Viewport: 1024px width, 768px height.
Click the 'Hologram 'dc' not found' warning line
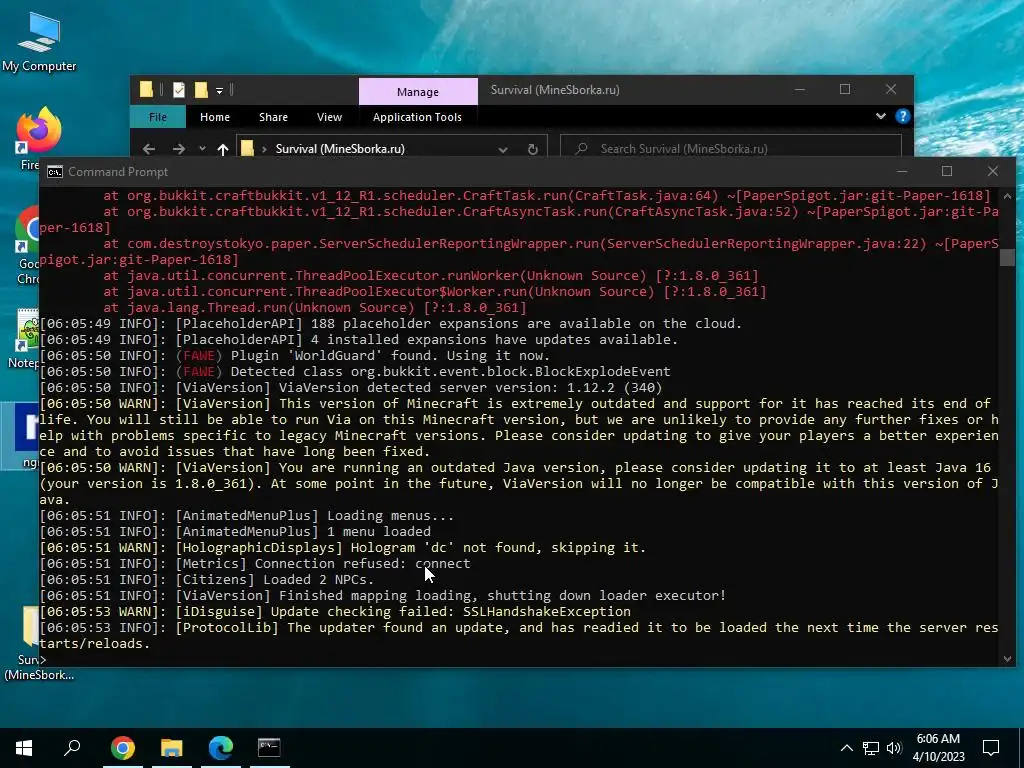343,547
